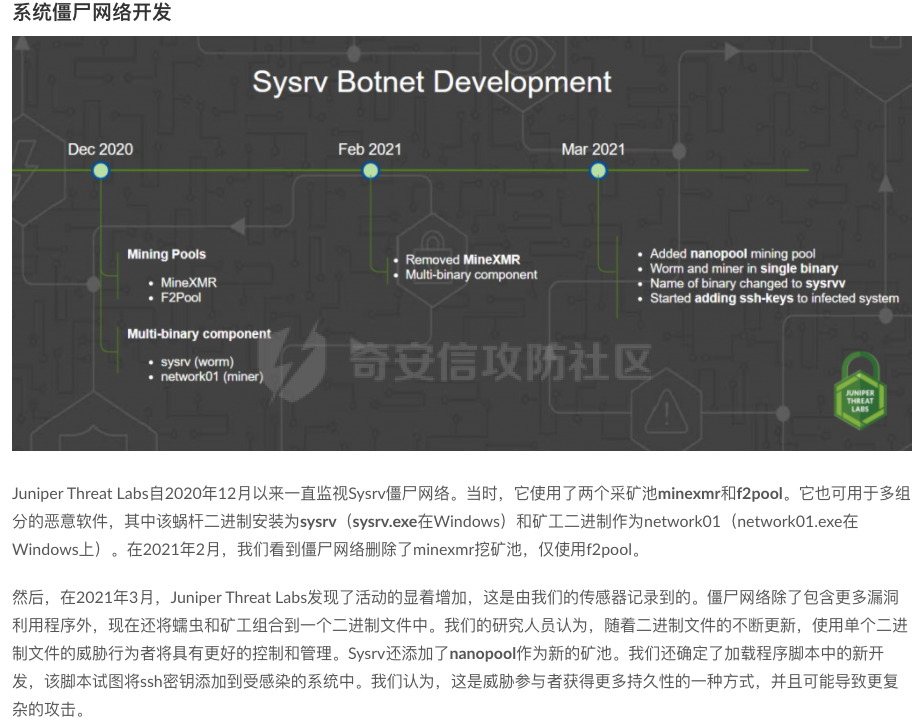Click Name of binary changed to sysrvv
Viewport: 914px width, 722px height.
[747, 283]
